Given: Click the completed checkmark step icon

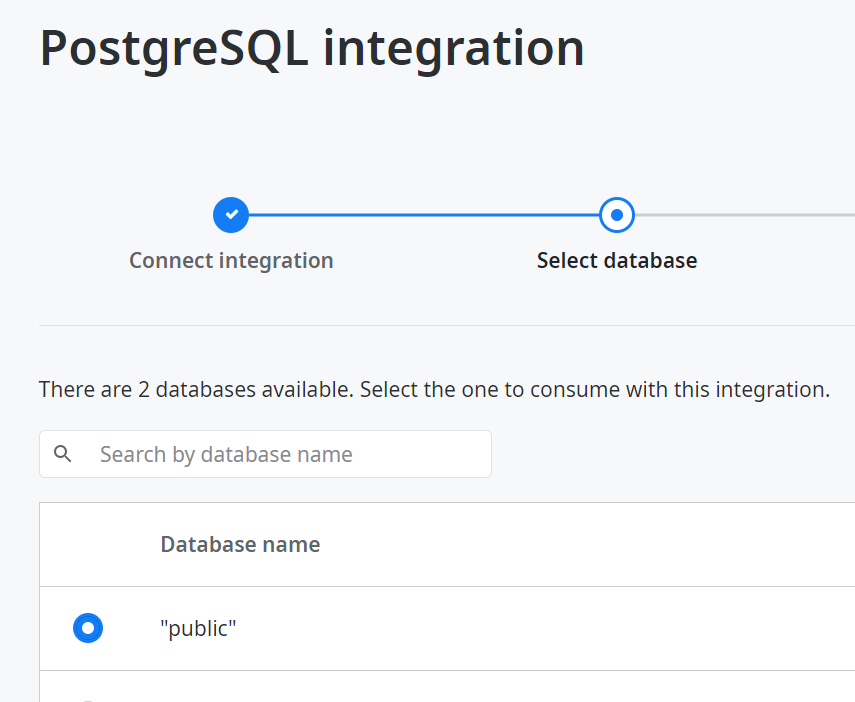Looking at the screenshot, I should click(231, 214).
